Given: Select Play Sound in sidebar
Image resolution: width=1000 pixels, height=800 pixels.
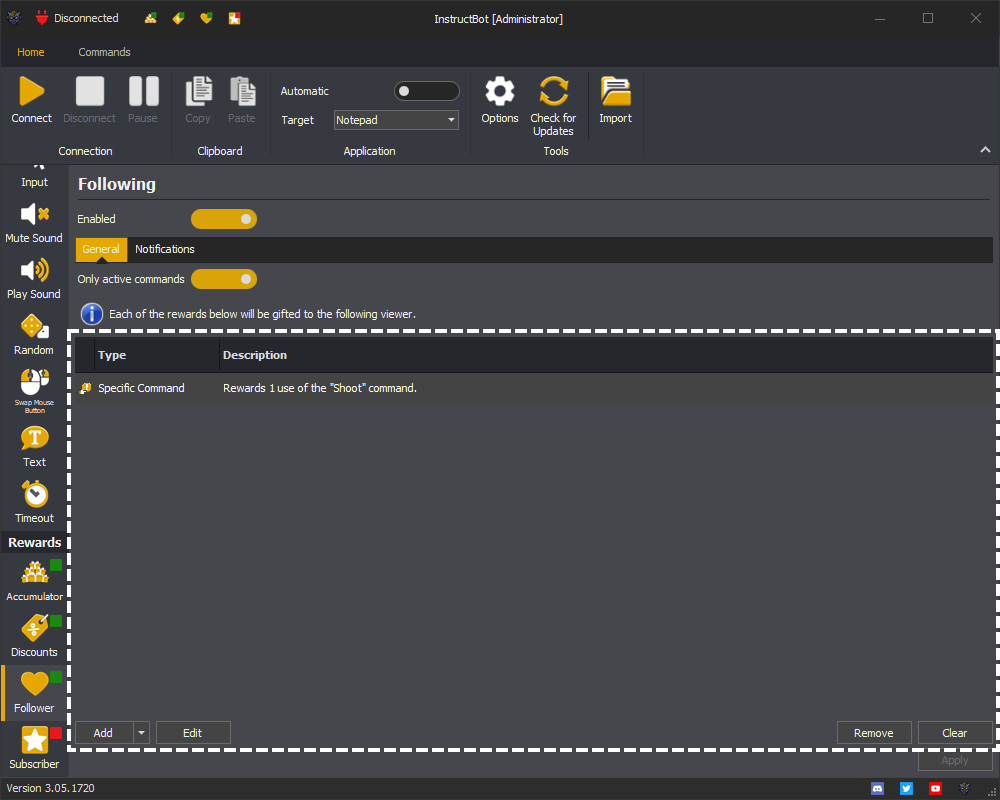Looking at the screenshot, I should (x=34, y=279).
